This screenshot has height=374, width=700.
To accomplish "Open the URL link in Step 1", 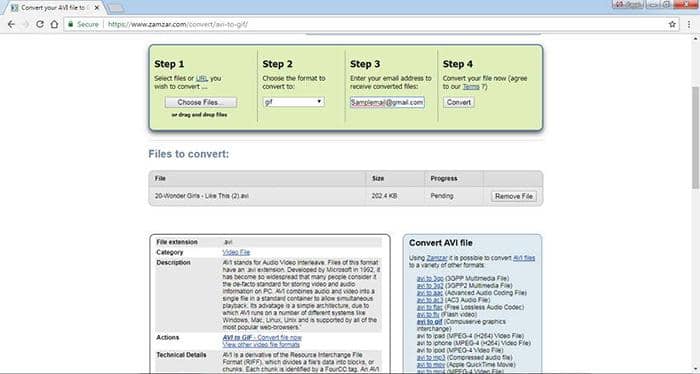I will tap(201, 79).
